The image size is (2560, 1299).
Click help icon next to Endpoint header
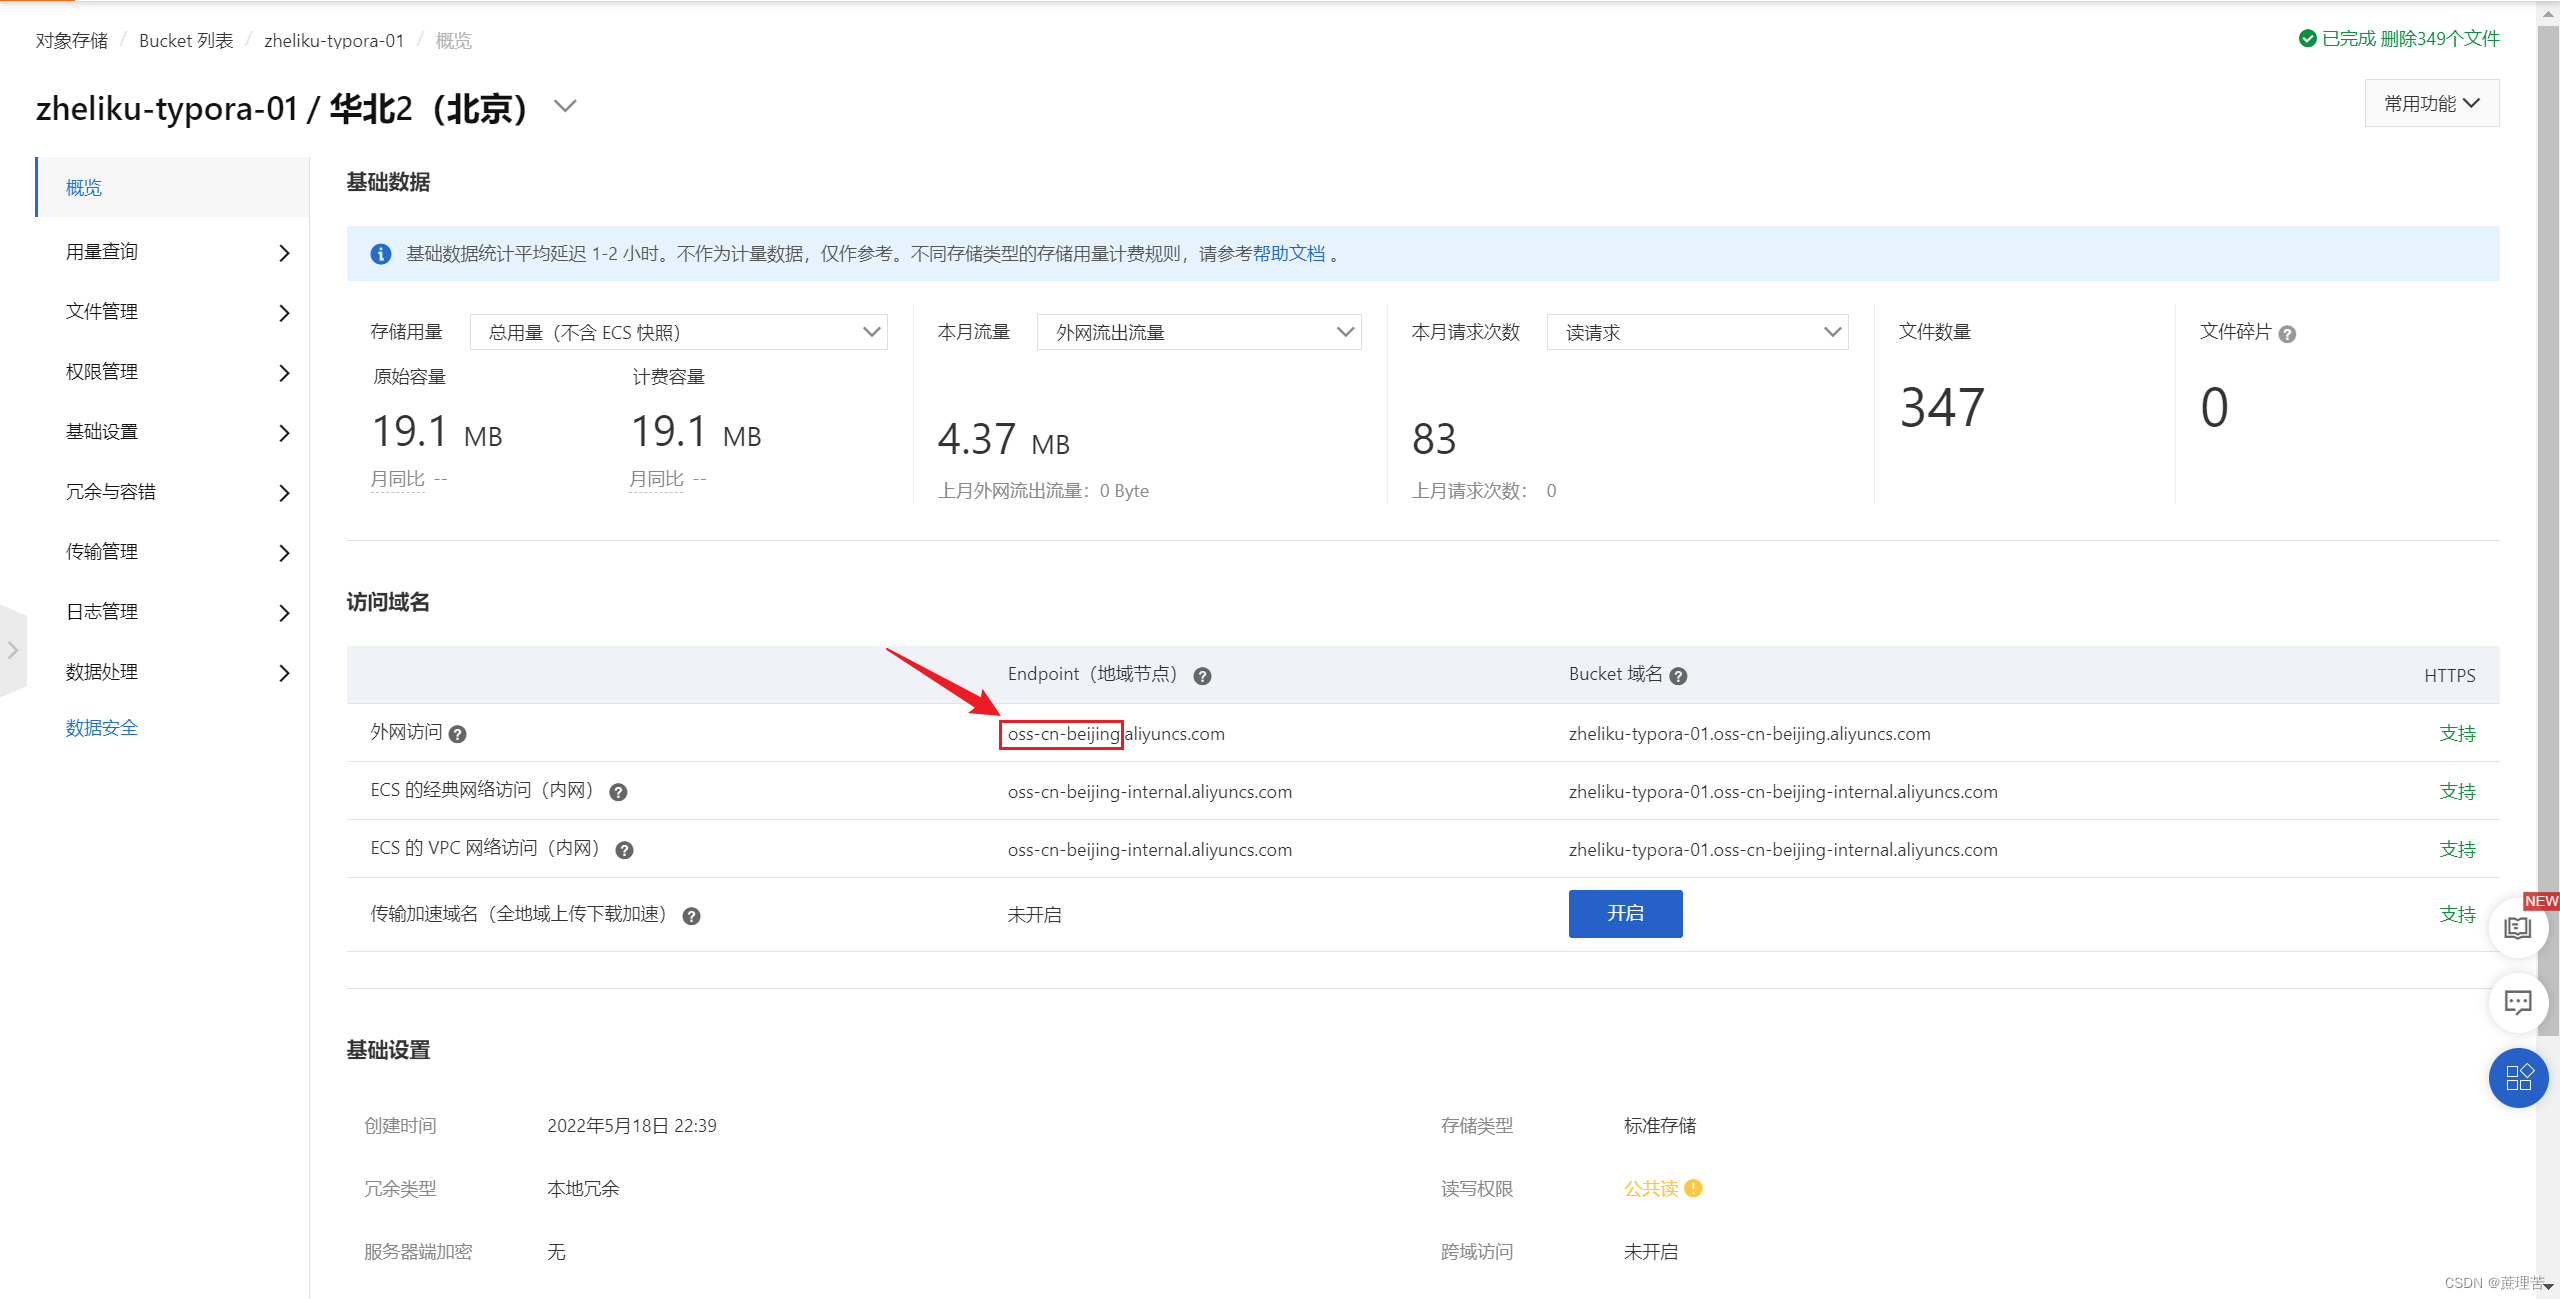click(x=1203, y=676)
